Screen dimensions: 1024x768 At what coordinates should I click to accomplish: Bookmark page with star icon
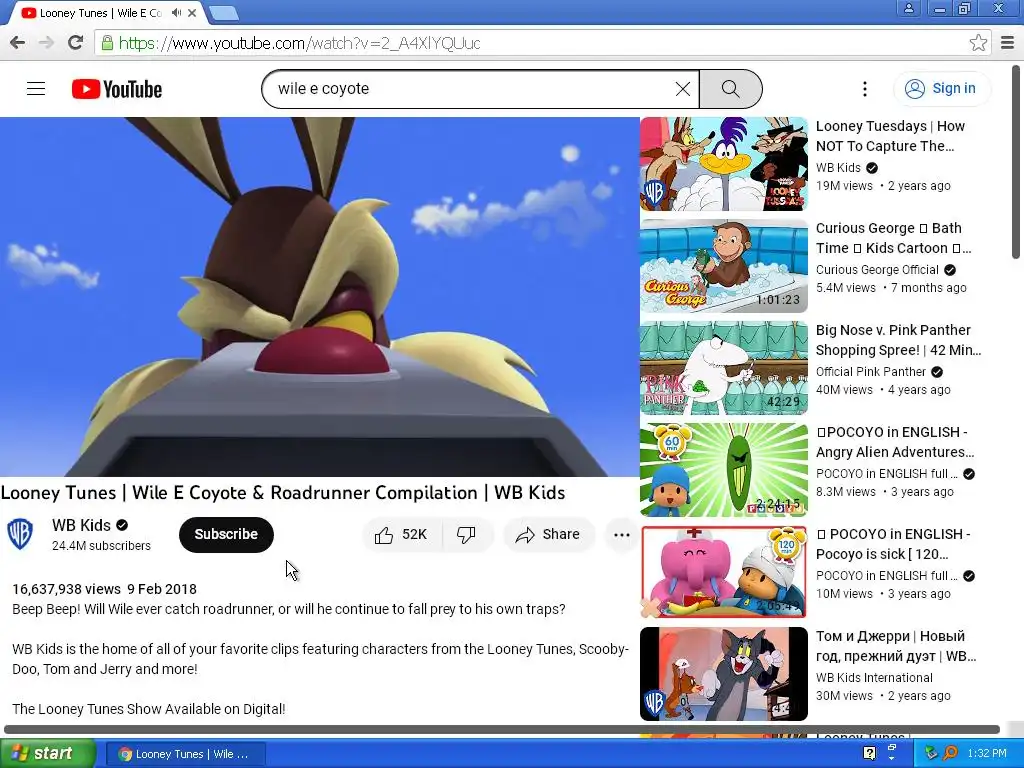pos(978,43)
